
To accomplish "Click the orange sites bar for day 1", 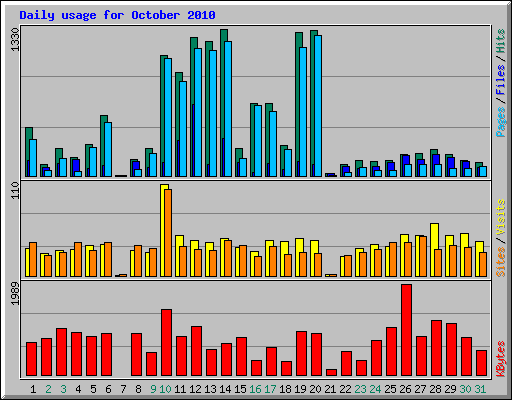I will [x=33, y=259].
